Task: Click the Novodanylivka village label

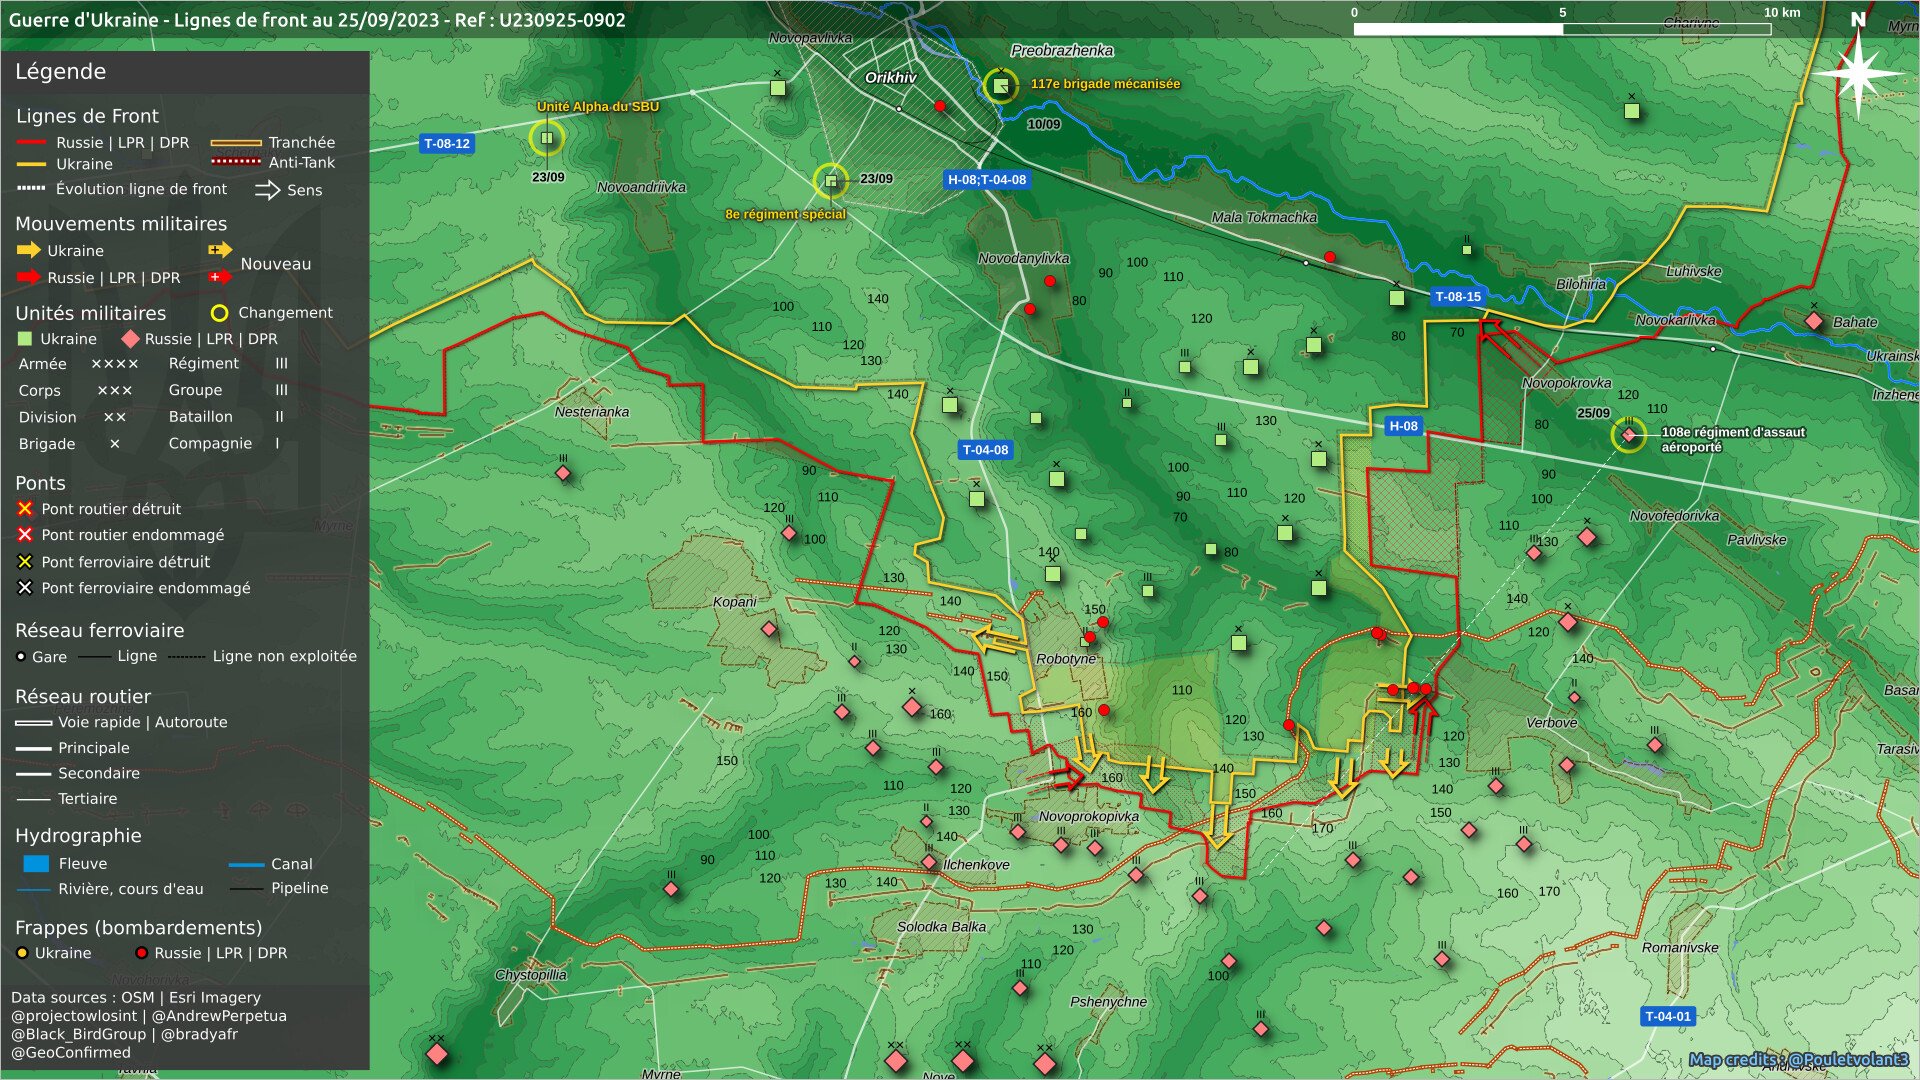Action: [x=1024, y=258]
